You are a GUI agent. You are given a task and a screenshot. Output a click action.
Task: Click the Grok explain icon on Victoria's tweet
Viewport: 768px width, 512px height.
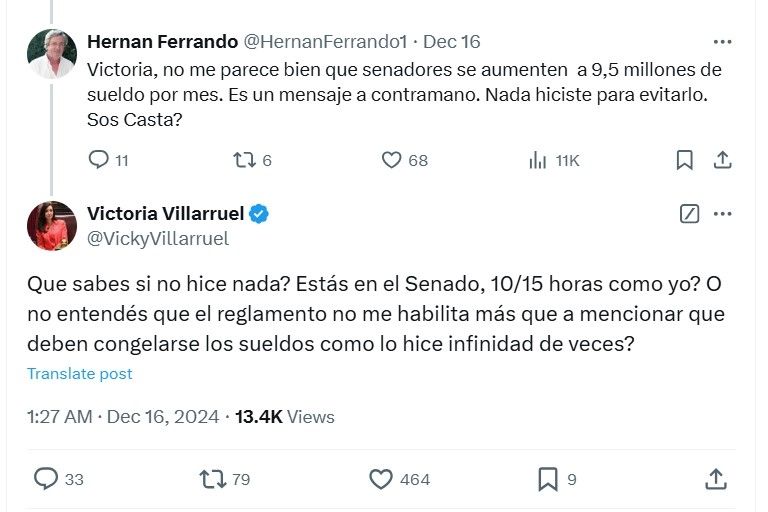coord(689,214)
